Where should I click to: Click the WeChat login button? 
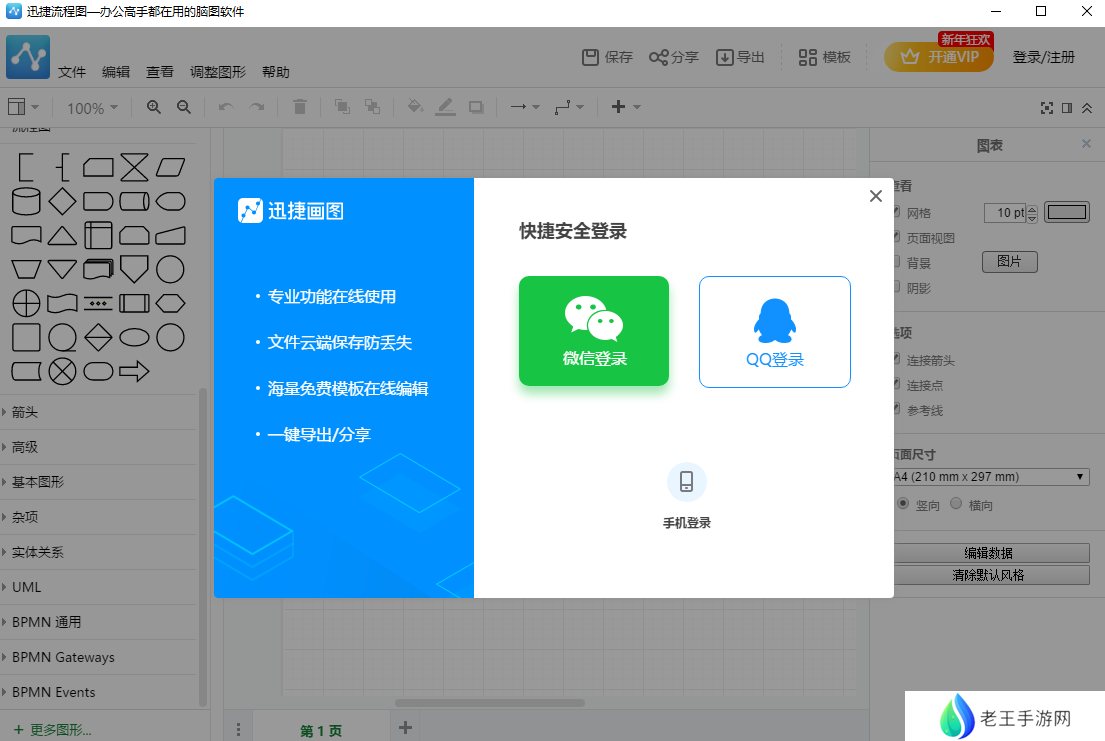(593, 331)
